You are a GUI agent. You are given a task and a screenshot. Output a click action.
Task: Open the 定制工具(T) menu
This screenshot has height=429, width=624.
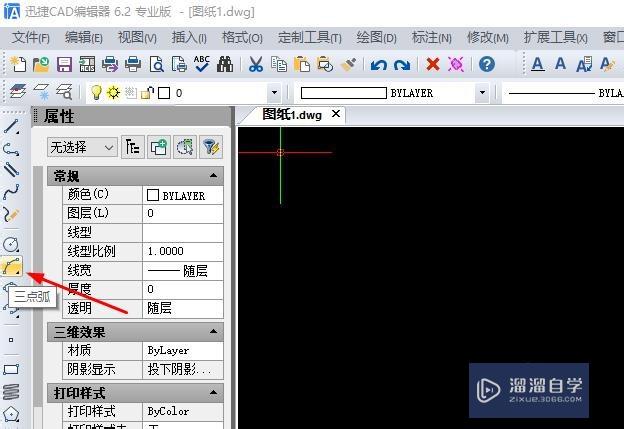point(310,38)
